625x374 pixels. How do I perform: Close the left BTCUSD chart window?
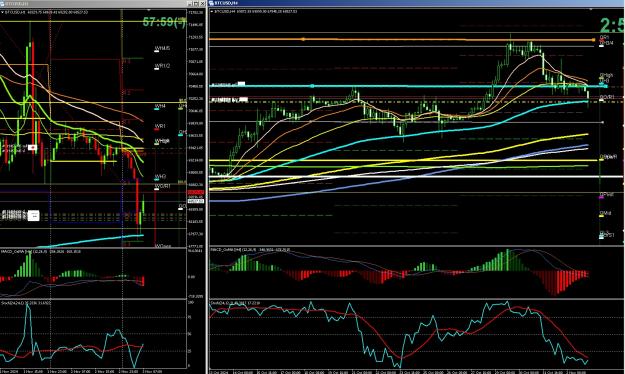[202, 3]
